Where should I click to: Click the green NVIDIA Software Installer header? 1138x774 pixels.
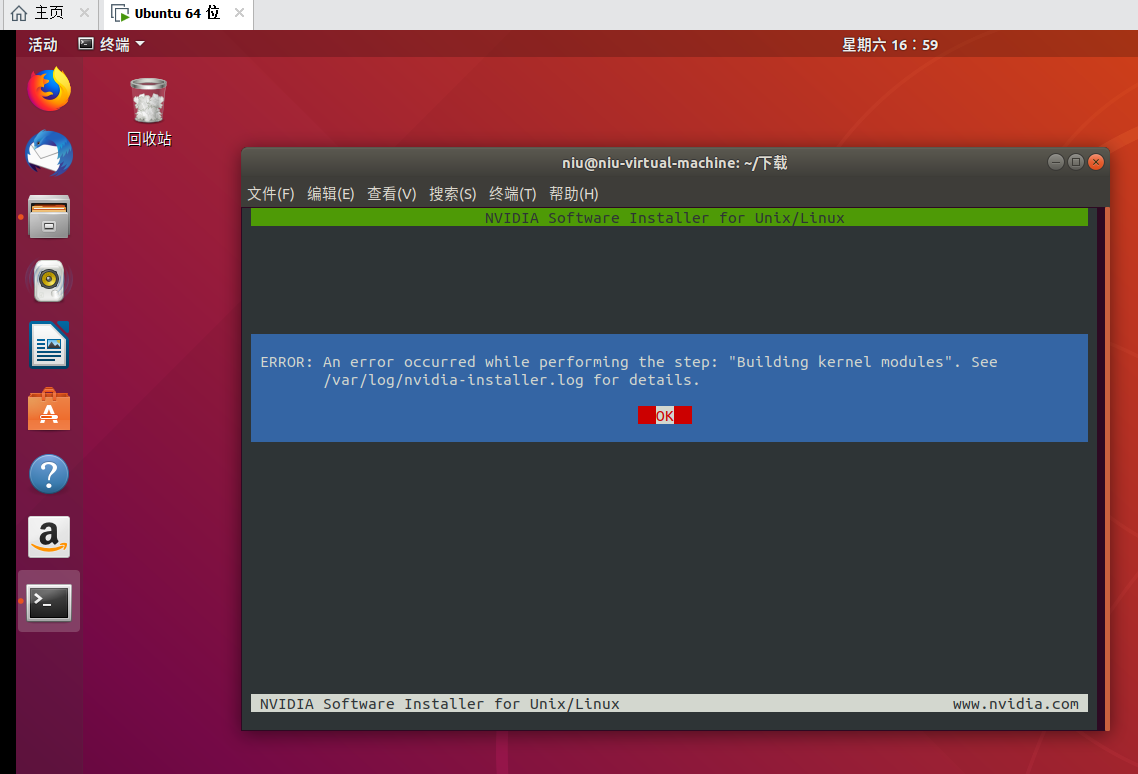669,218
